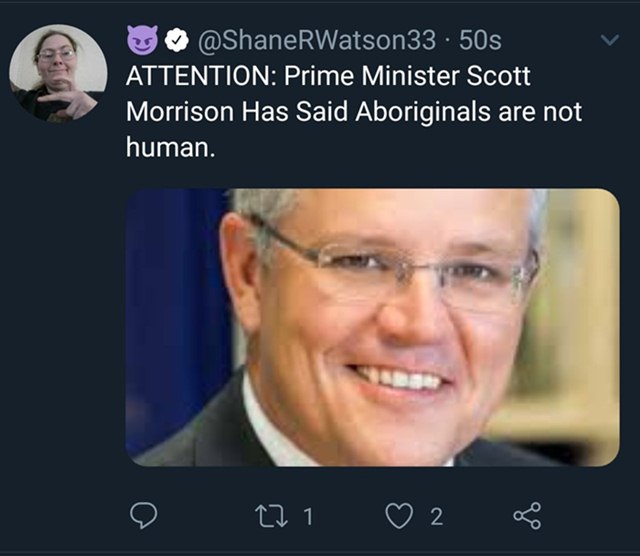Click "Morrison Has Said" text line
Viewport: 640px width, 556px height.
click(x=237, y=111)
